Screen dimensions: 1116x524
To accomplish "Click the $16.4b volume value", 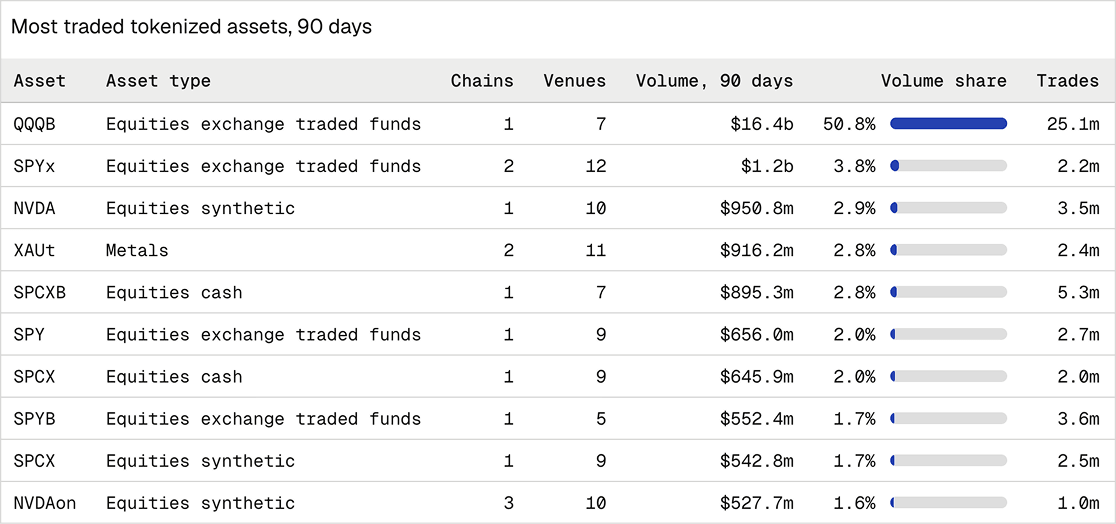I will (x=762, y=124).
